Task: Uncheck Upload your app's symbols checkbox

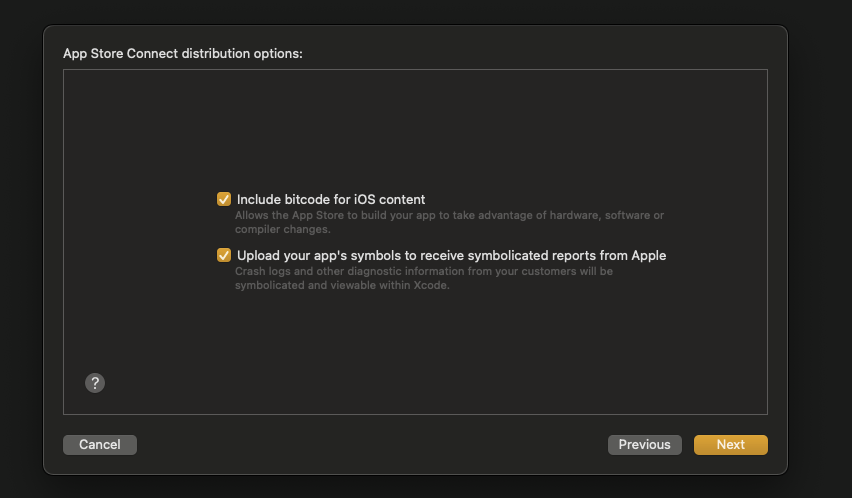Action: coord(224,255)
